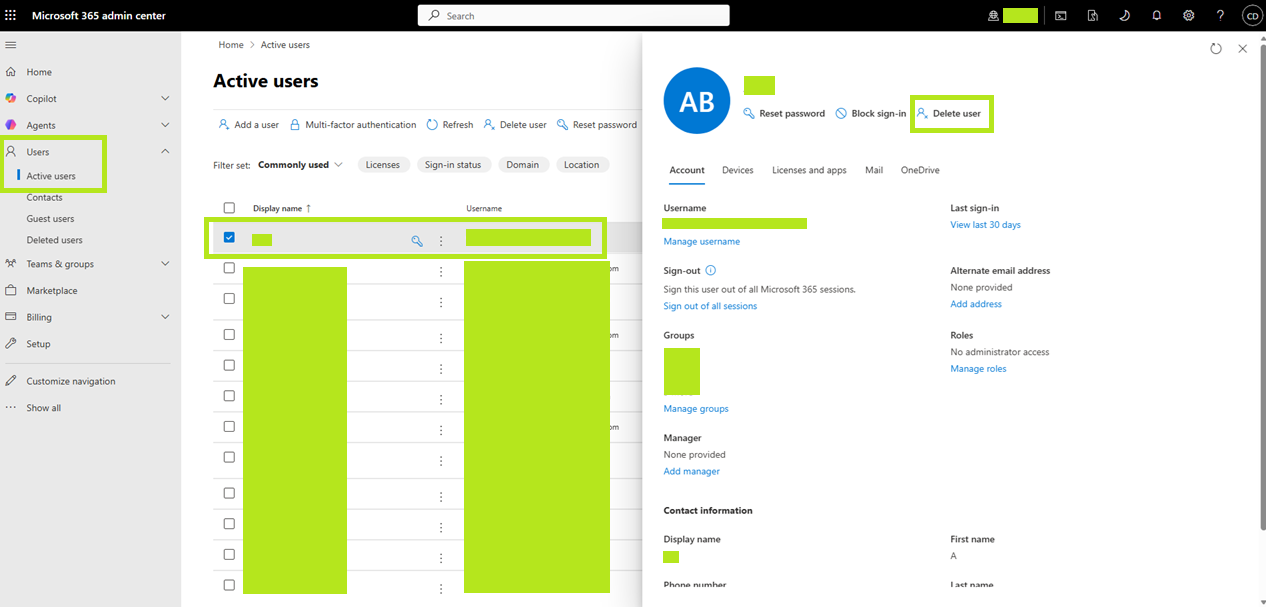Go to Active users in sidebar

(x=51, y=176)
